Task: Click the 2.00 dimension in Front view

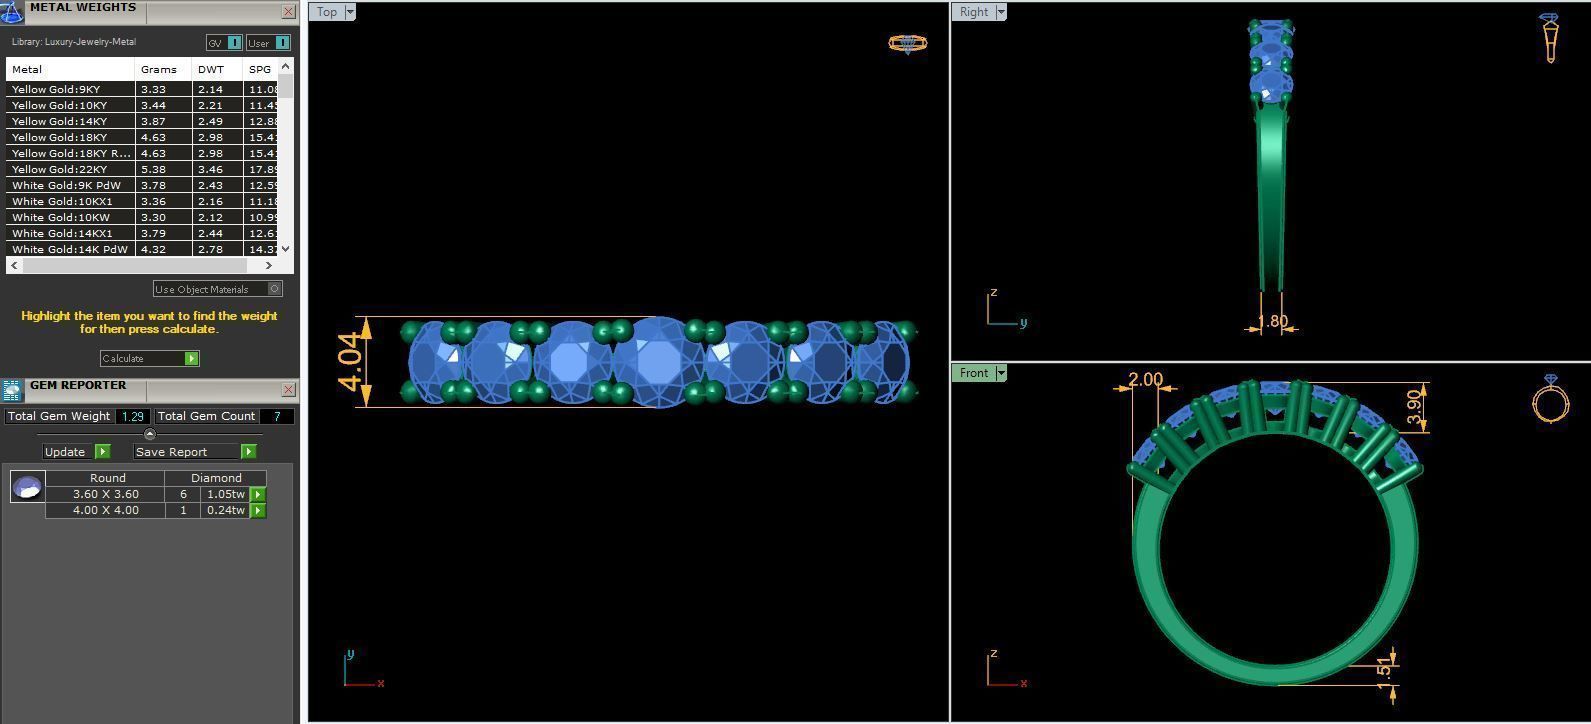Action: coord(1145,380)
